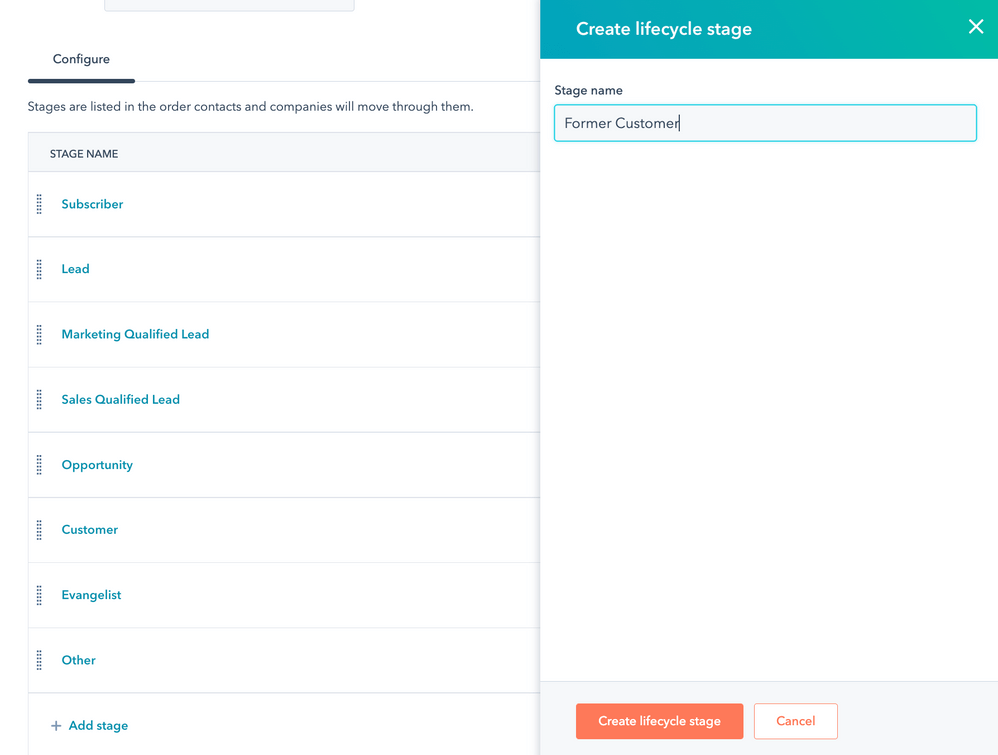Viewport: 998px width, 755px height.
Task: Click the Add stage link
Action: pyautogui.click(x=98, y=726)
